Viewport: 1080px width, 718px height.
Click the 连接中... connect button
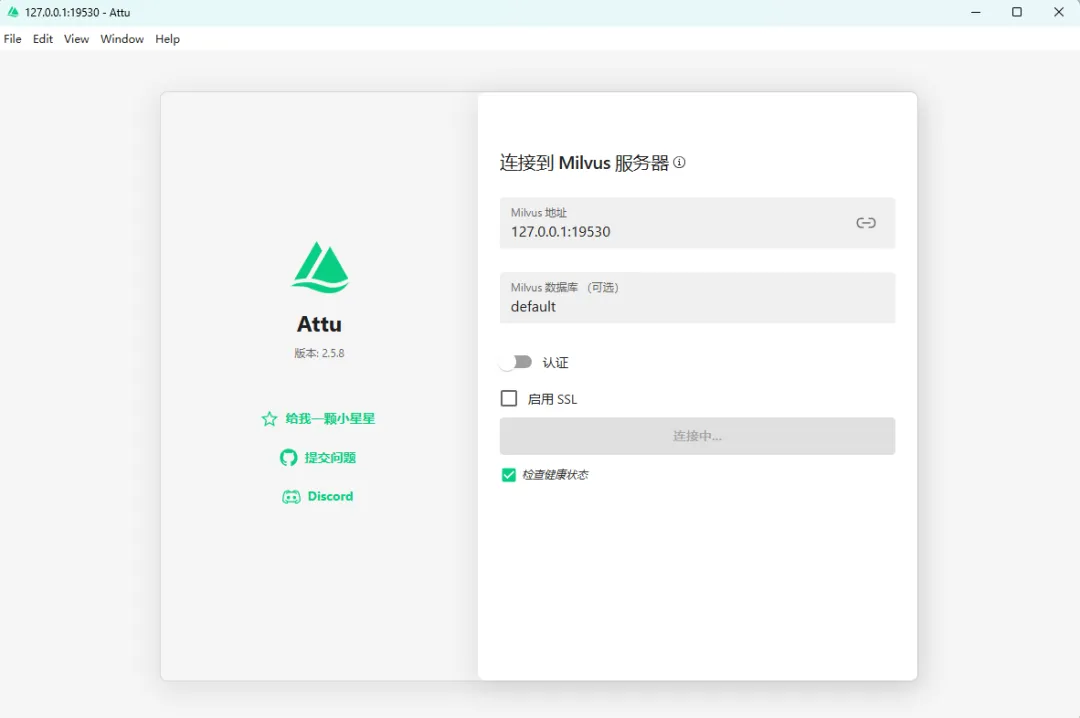[x=697, y=436]
